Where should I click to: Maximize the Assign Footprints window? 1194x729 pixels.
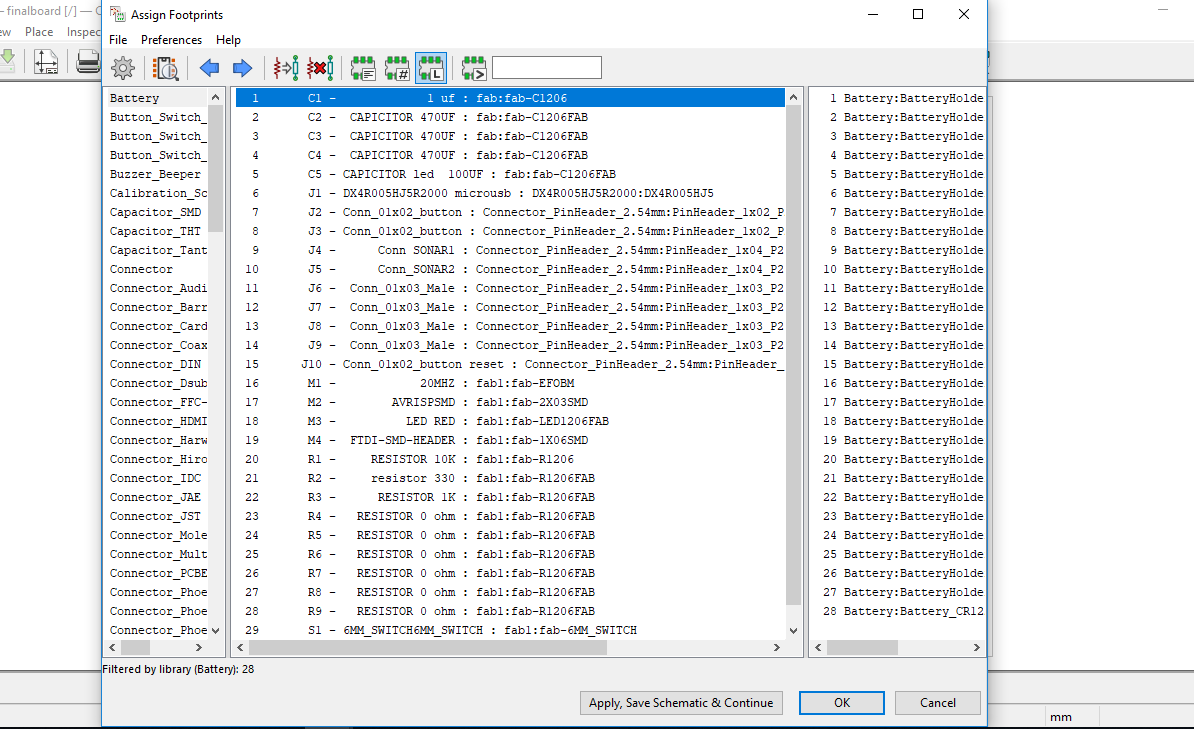[x=918, y=14]
